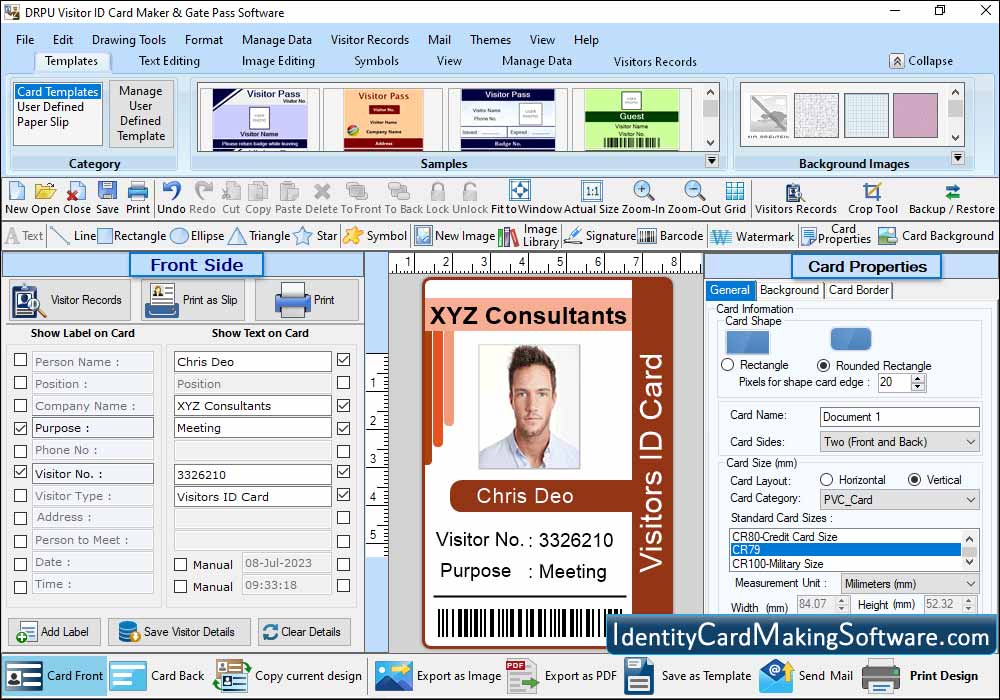This screenshot has width=1000, height=700.
Task: Click Fit to Window icon
Action: coord(520,191)
